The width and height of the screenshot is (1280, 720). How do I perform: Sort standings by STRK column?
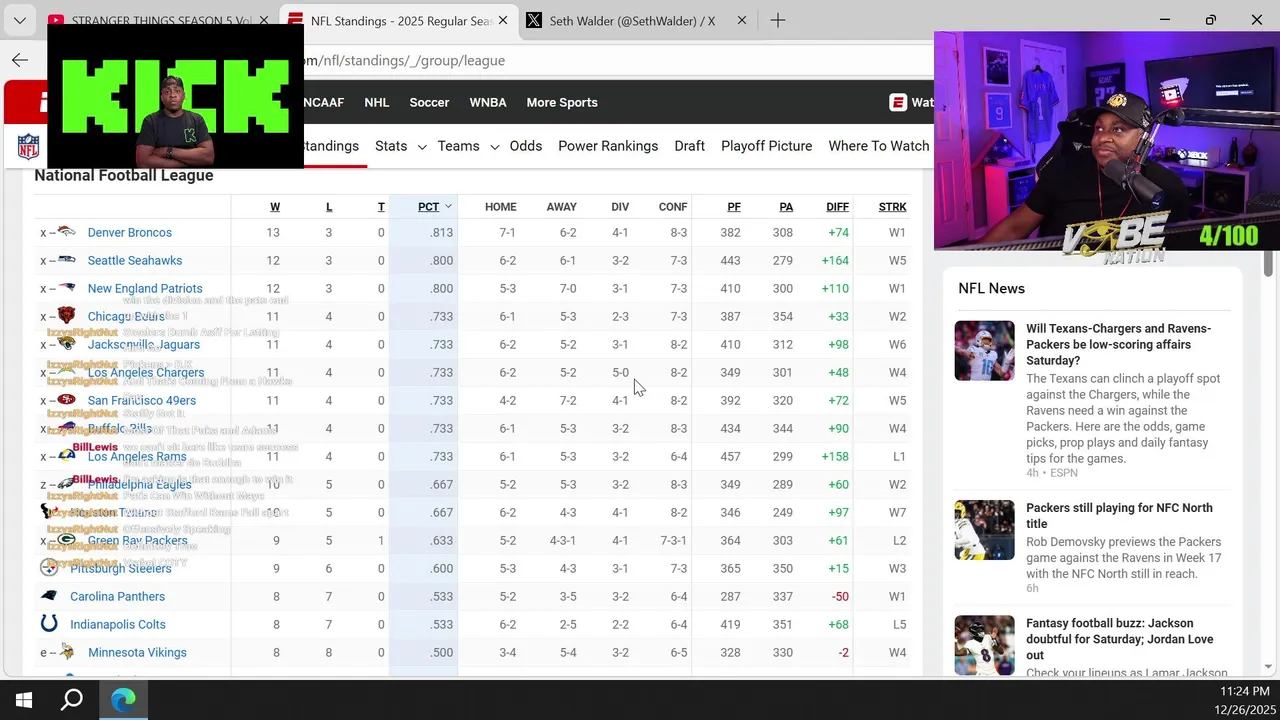[x=892, y=207]
